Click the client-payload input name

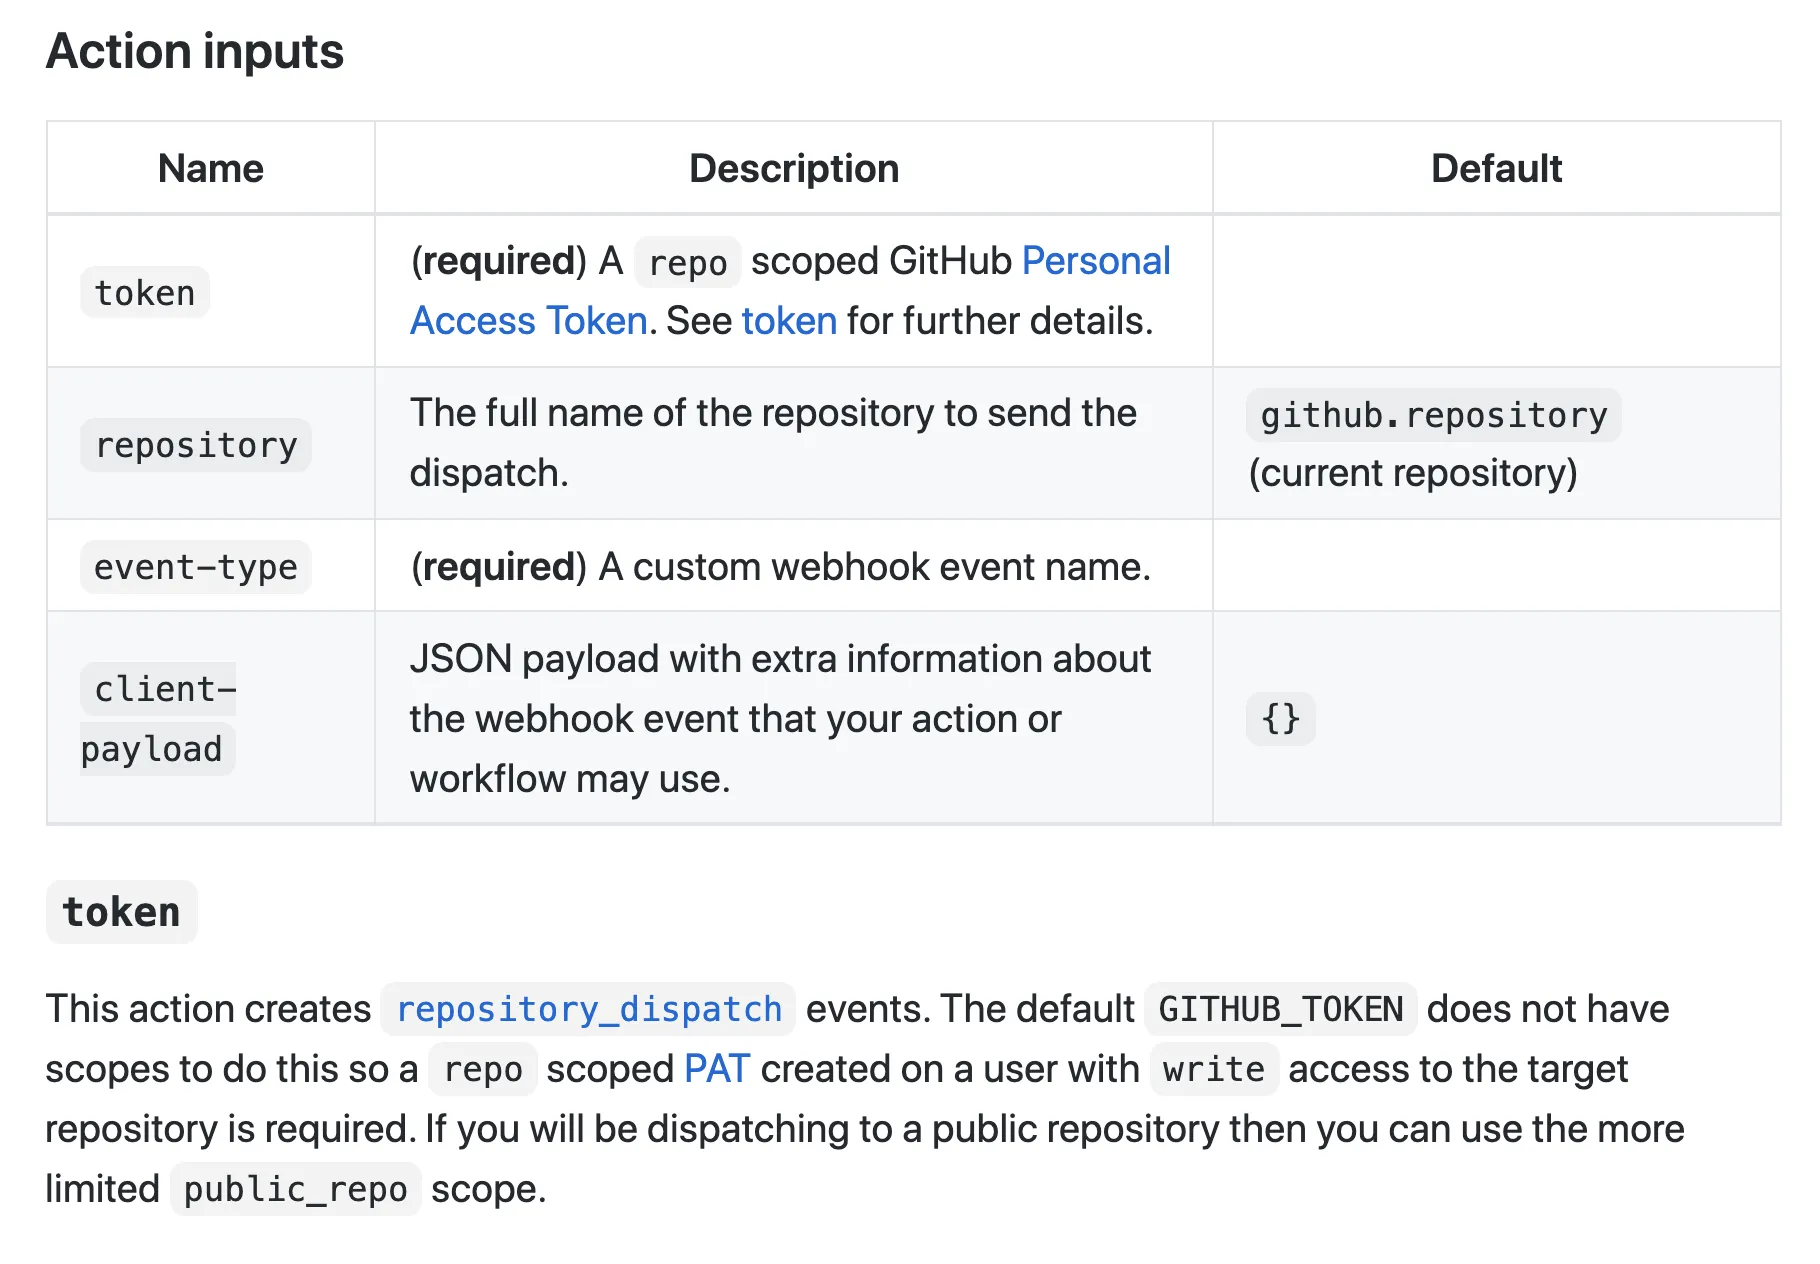pos(158,719)
